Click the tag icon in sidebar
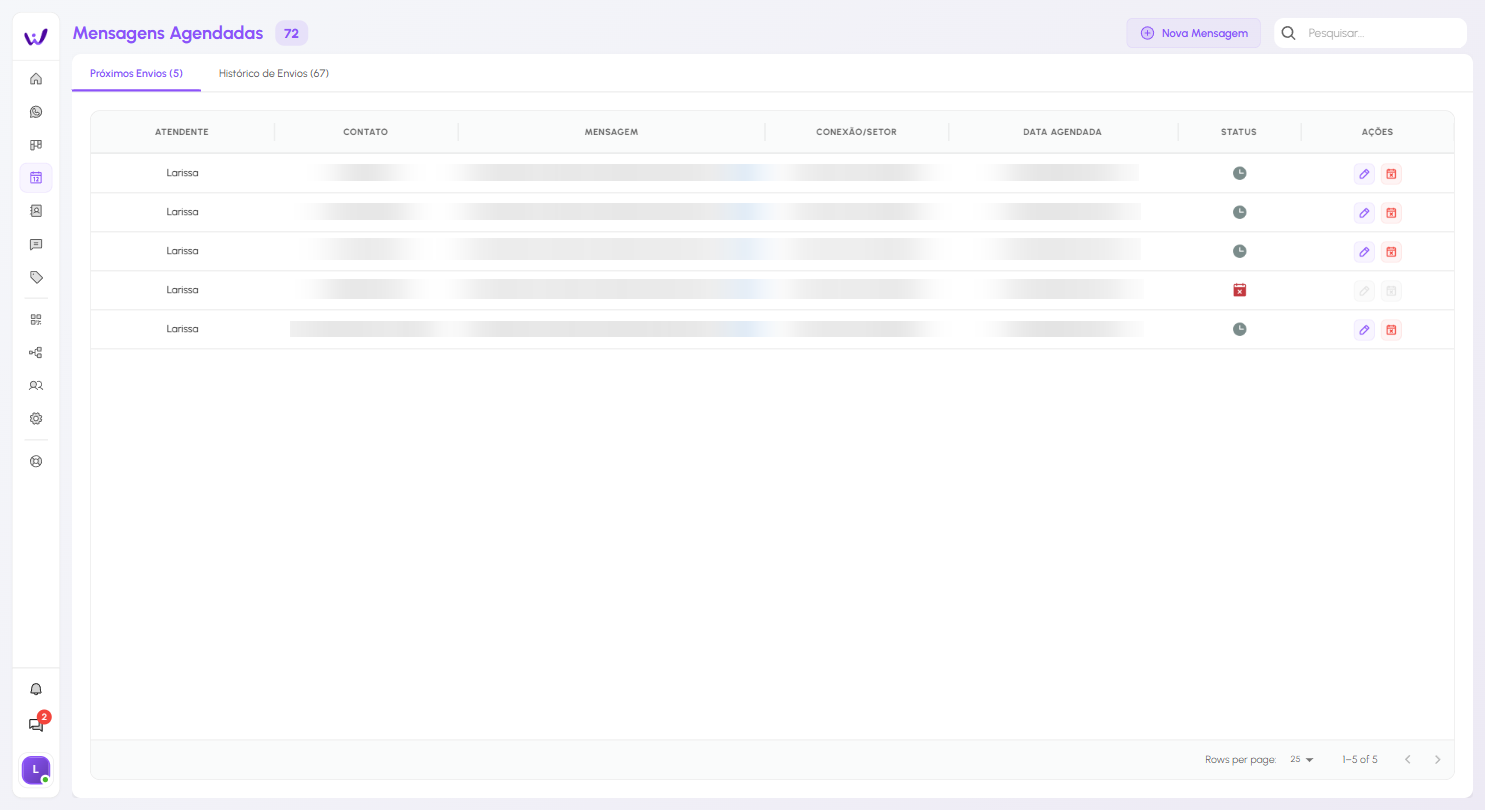The image size is (1485, 810). point(36,277)
